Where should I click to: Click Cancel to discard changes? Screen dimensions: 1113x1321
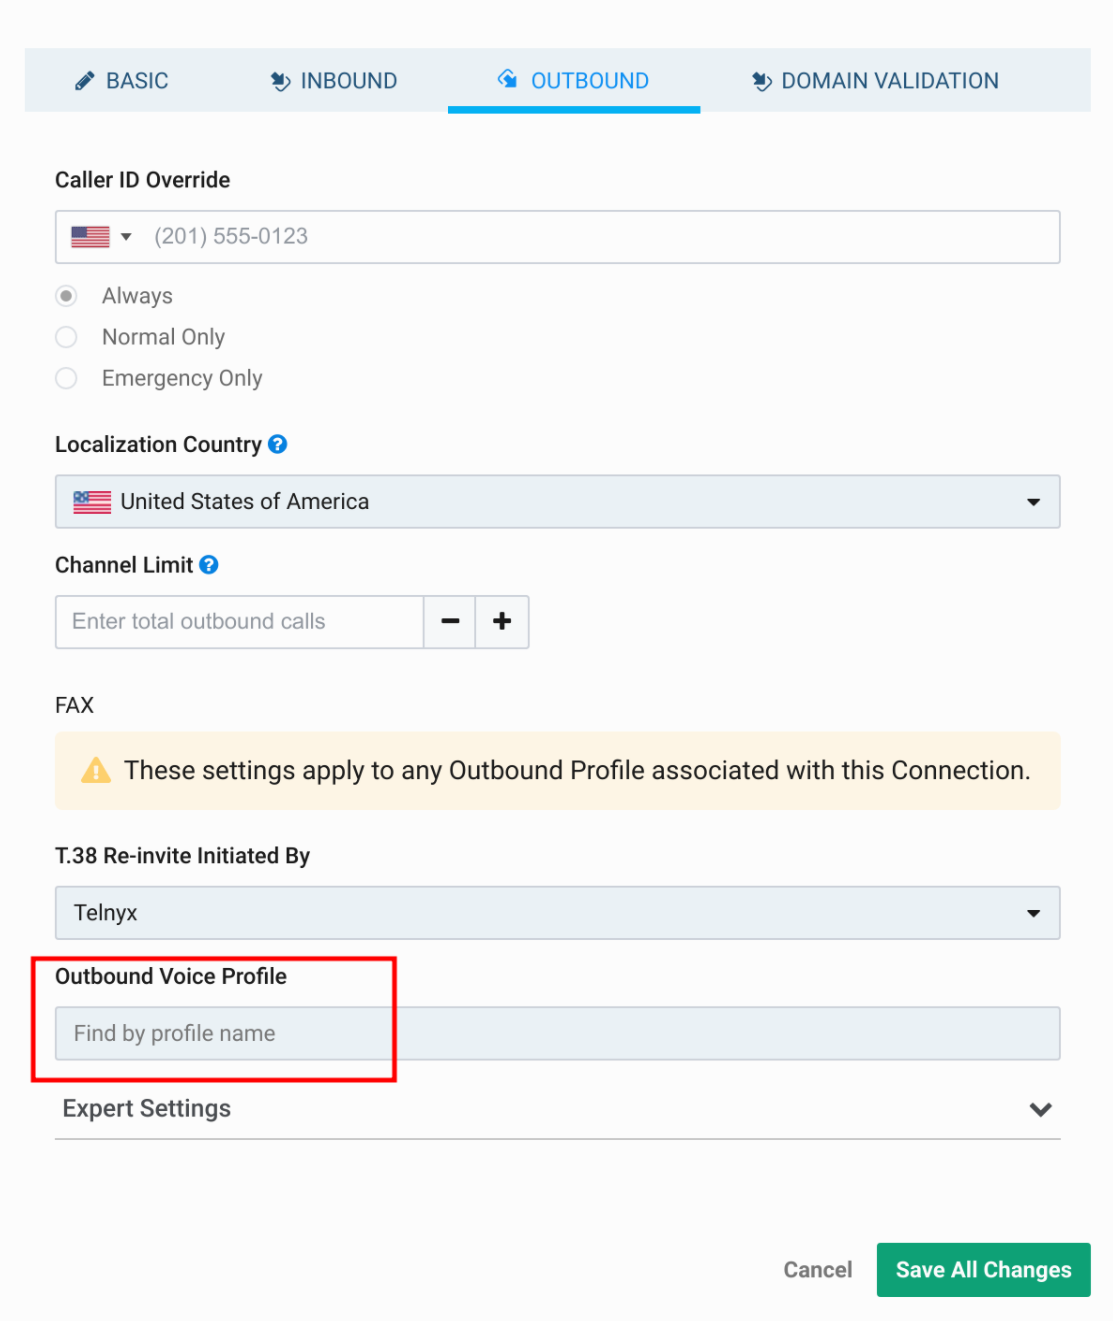(x=817, y=1269)
